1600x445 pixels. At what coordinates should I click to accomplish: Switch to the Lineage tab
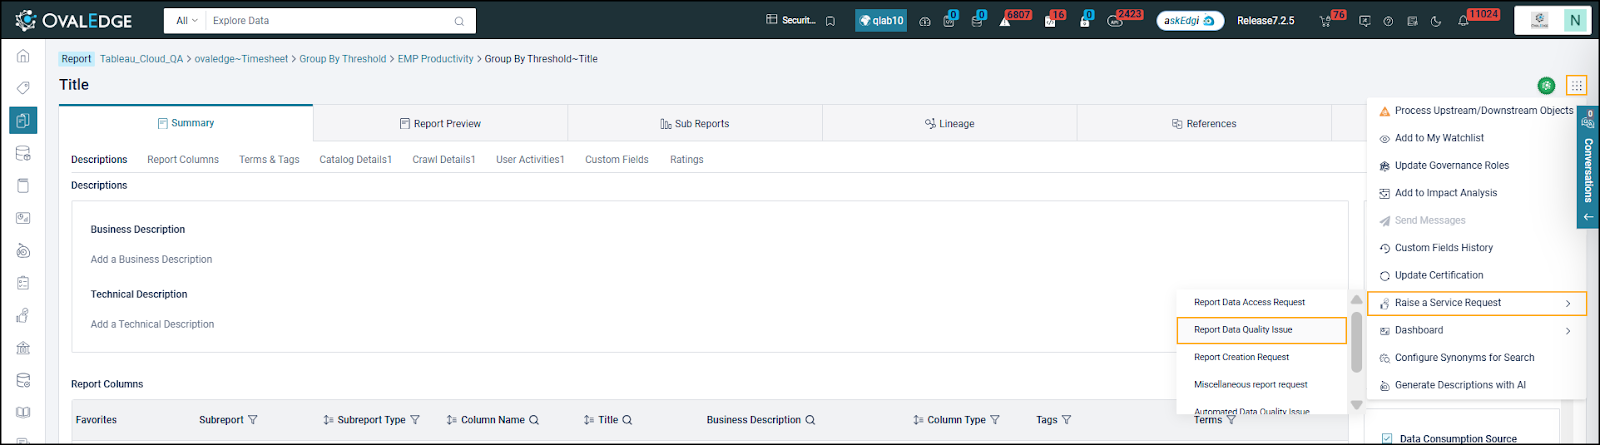point(949,124)
